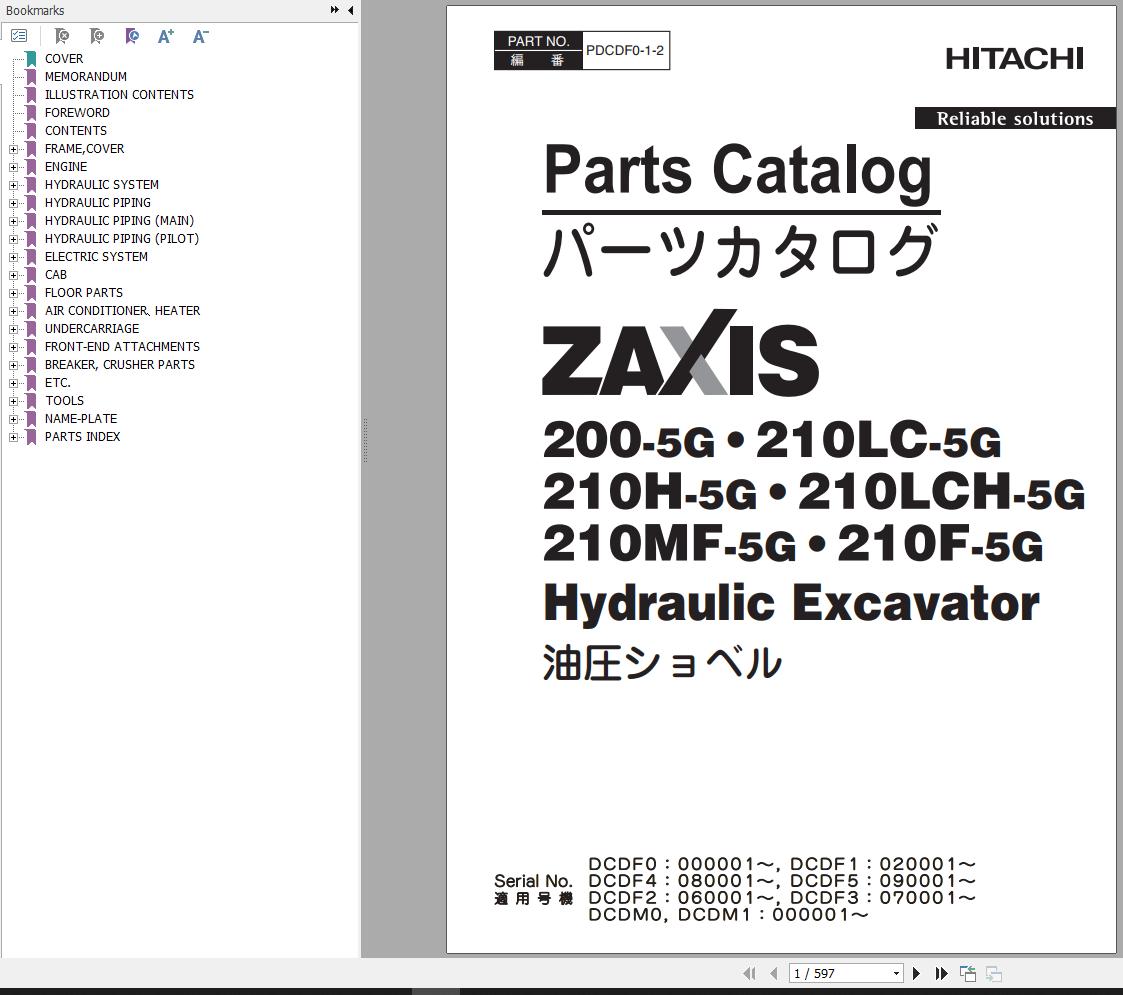
Task: Select the HYDRAULIC SYSTEM bookmark label
Action: click(x=102, y=185)
